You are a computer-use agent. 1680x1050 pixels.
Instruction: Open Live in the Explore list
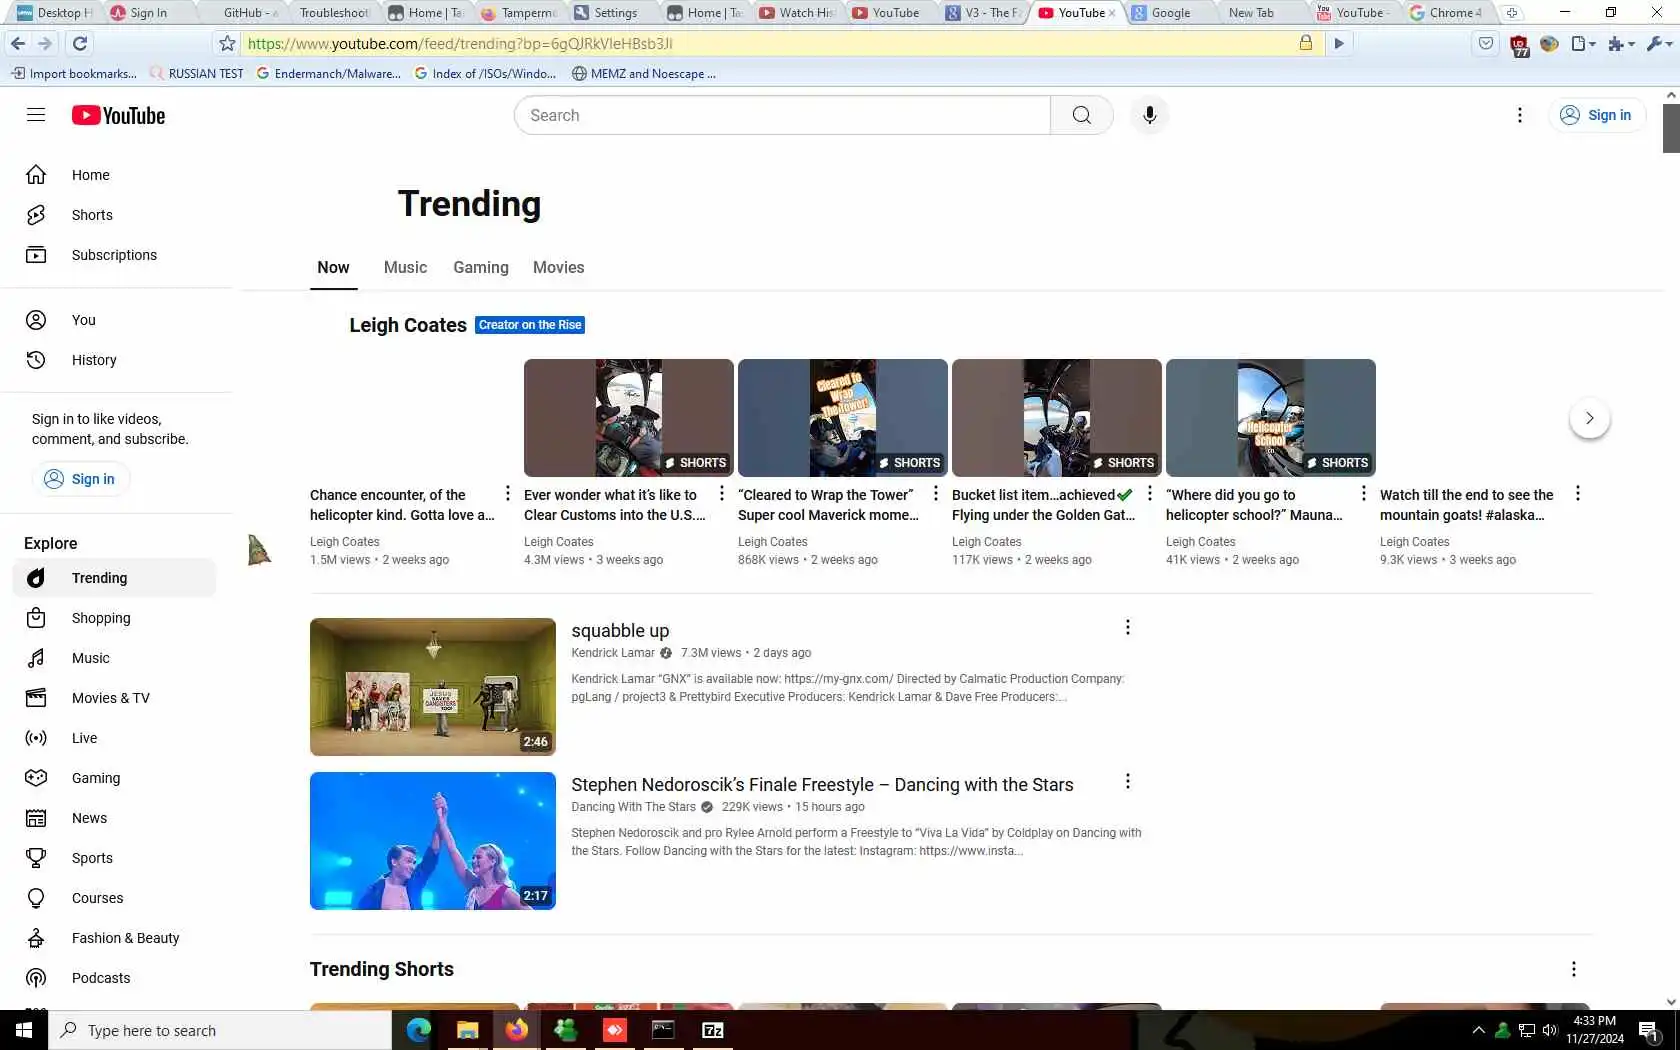116,738
